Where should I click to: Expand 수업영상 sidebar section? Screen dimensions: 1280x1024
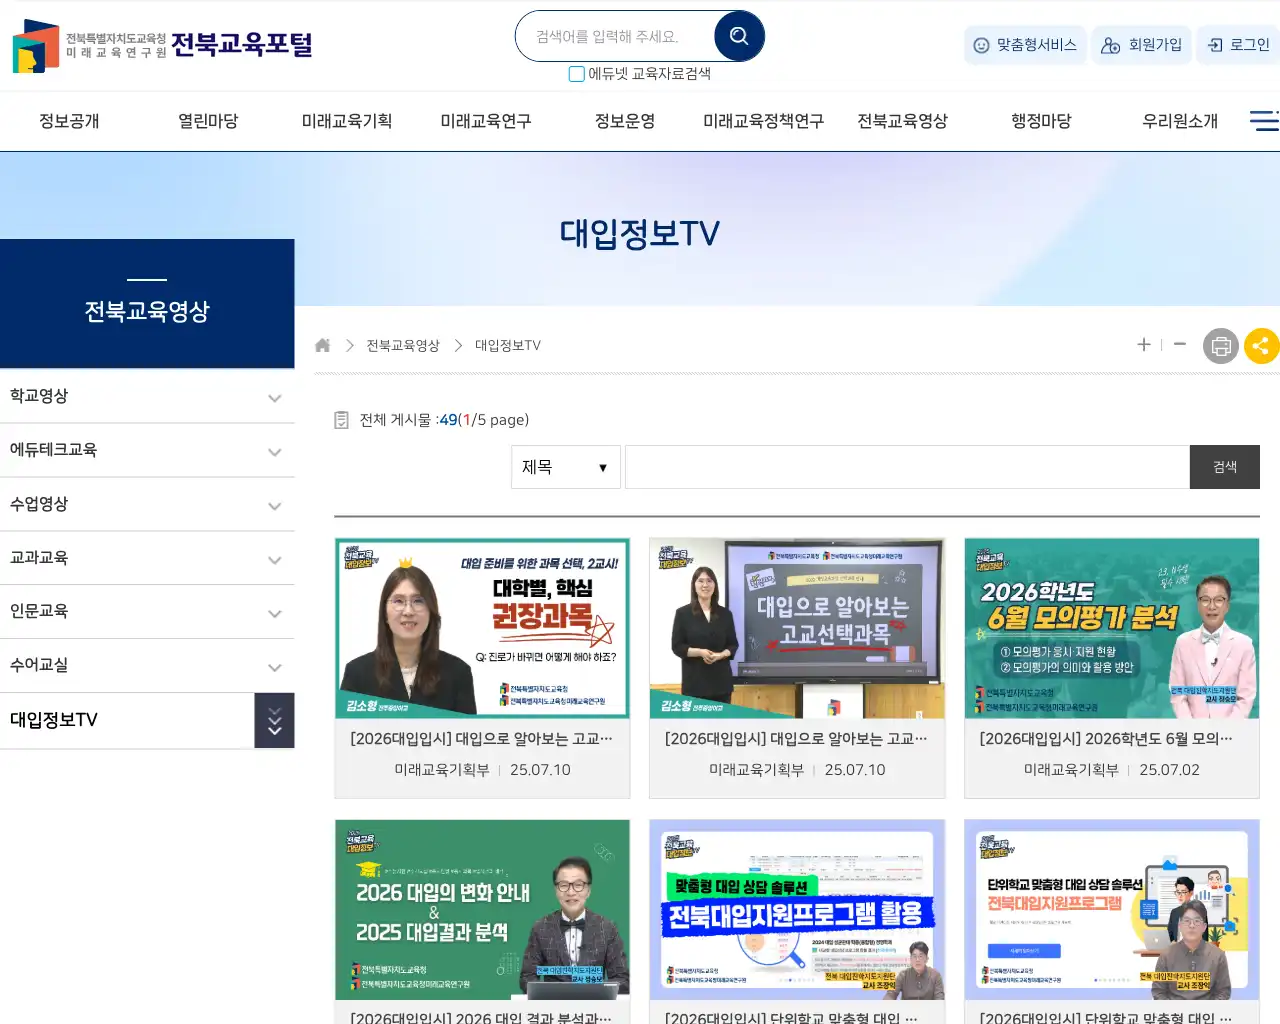147,504
